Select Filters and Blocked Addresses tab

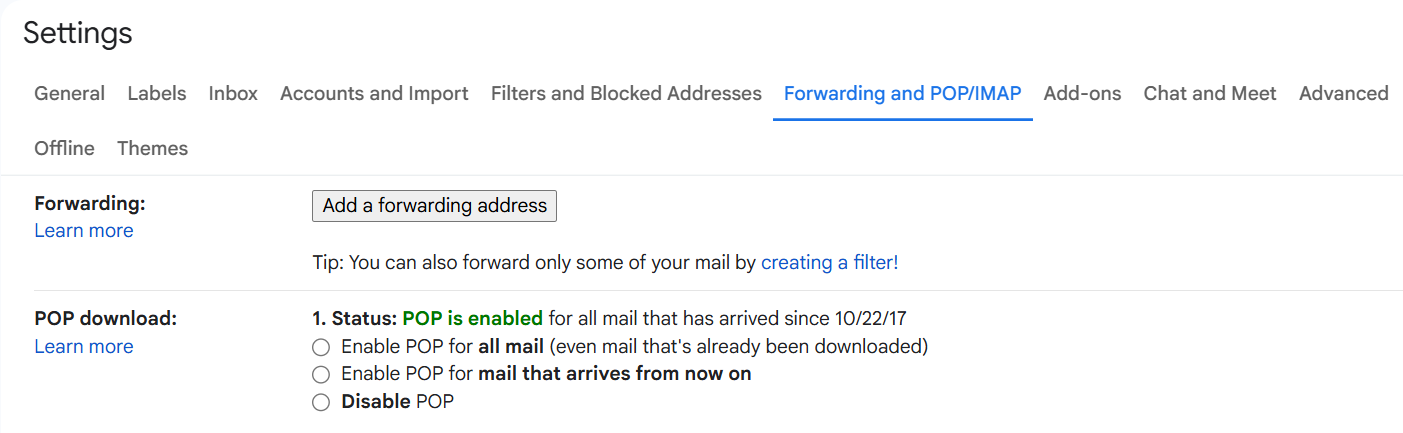[626, 94]
